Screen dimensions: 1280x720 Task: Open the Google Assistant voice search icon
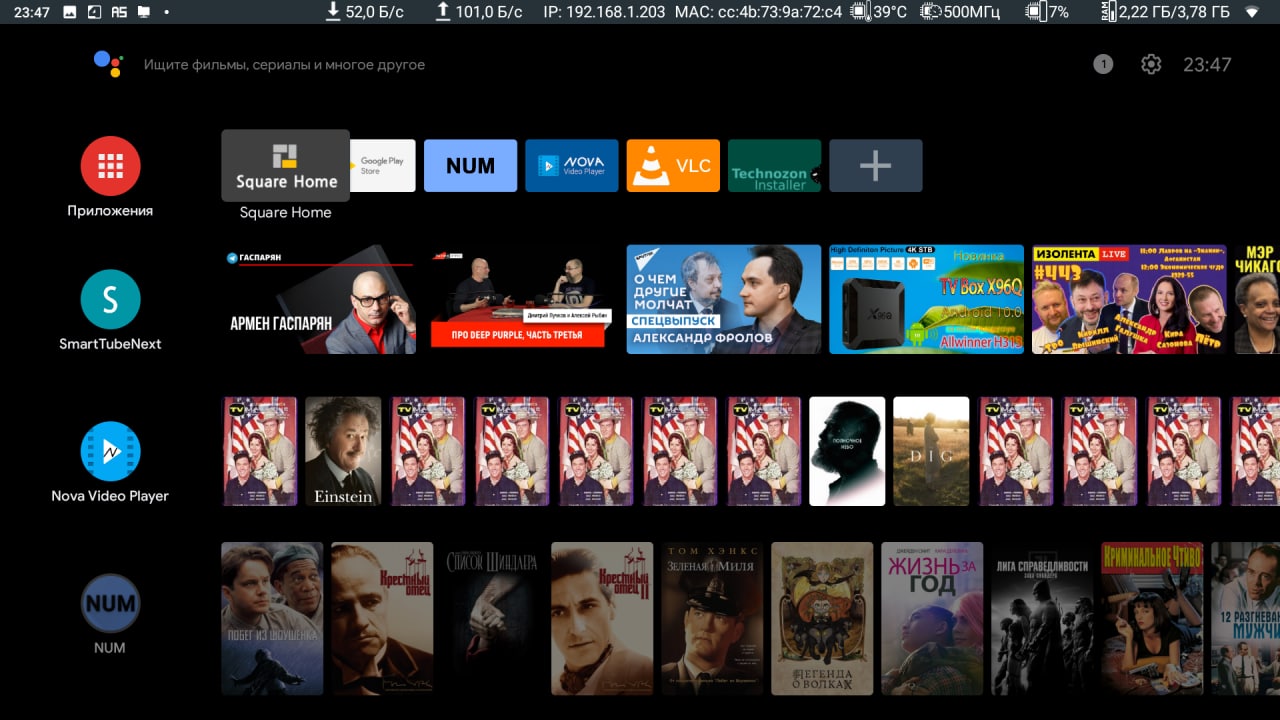click(x=108, y=64)
